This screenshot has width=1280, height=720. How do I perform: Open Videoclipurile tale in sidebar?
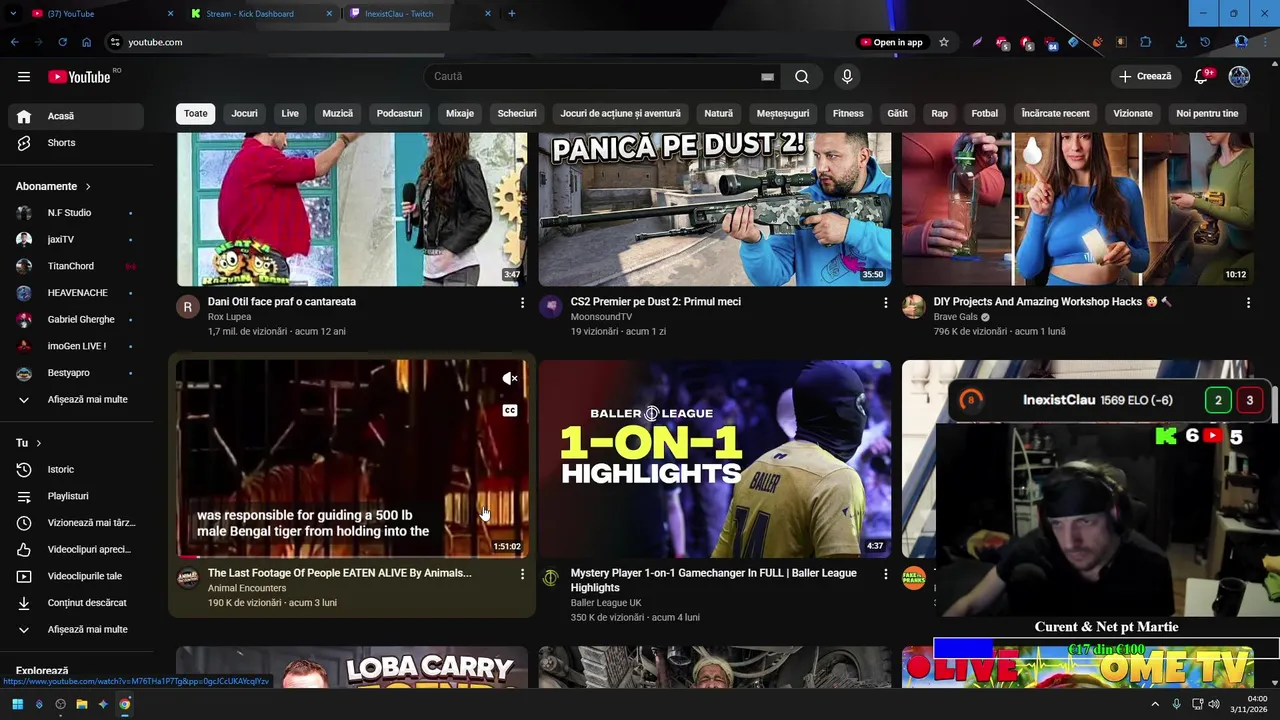tap(76, 577)
